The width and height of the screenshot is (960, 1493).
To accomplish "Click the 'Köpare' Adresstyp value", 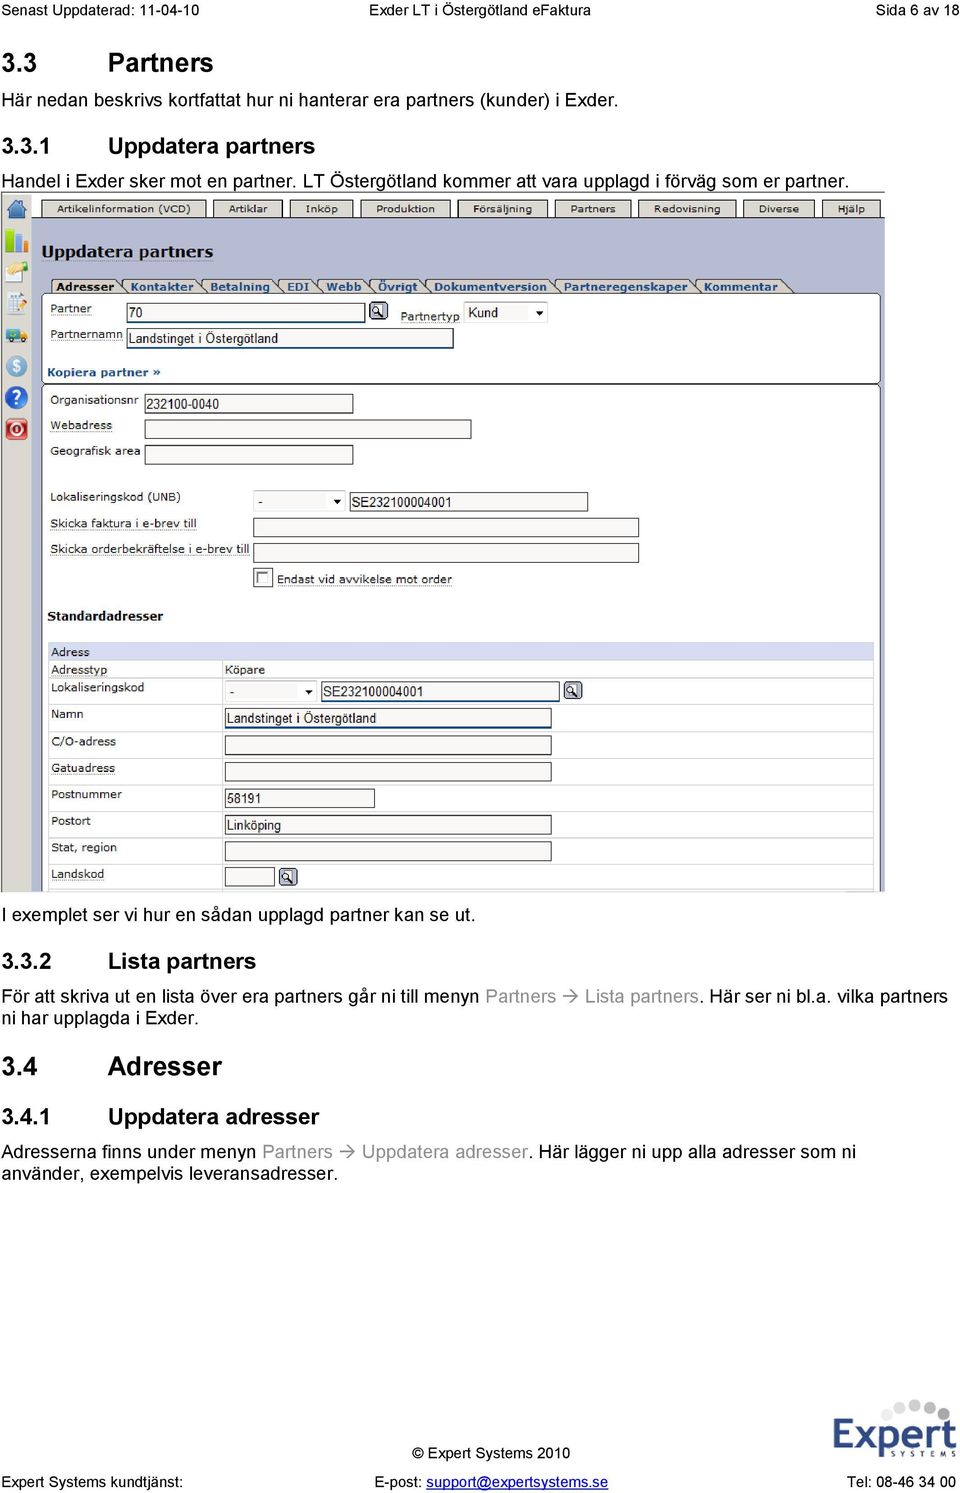I will click(x=245, y=670).
